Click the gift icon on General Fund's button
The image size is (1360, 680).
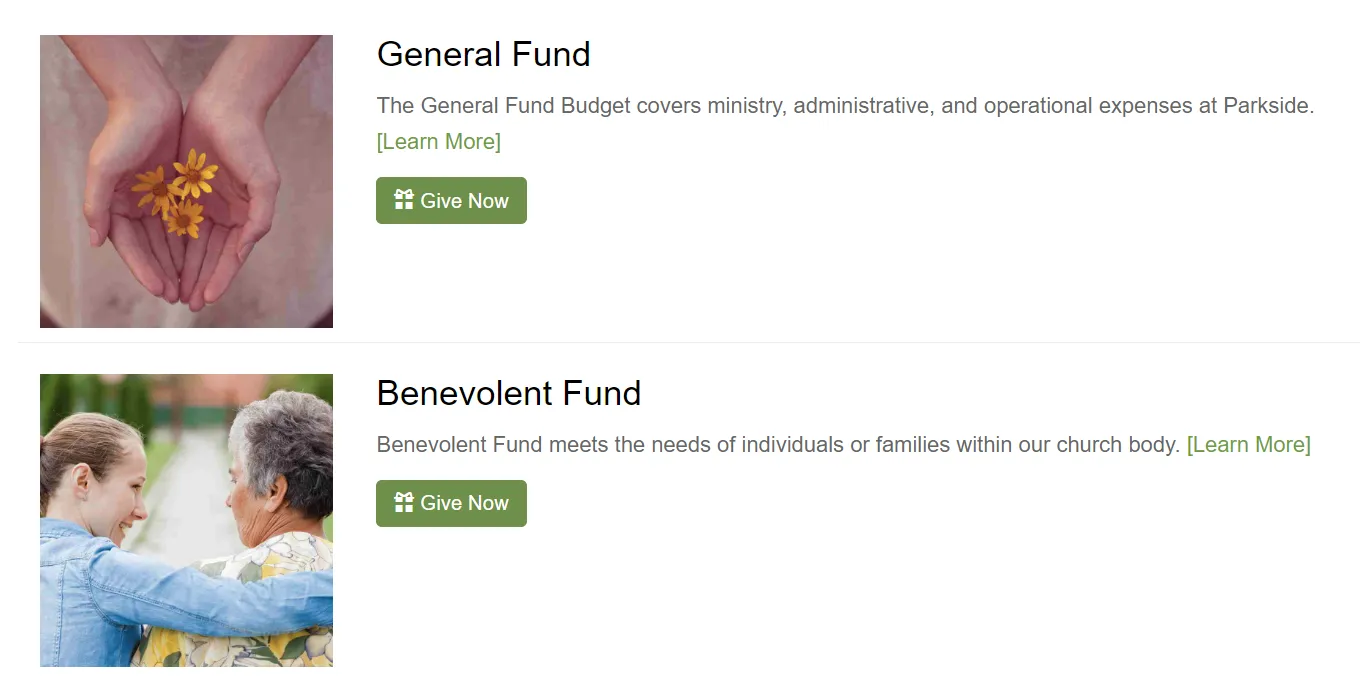tap(404, 200)
